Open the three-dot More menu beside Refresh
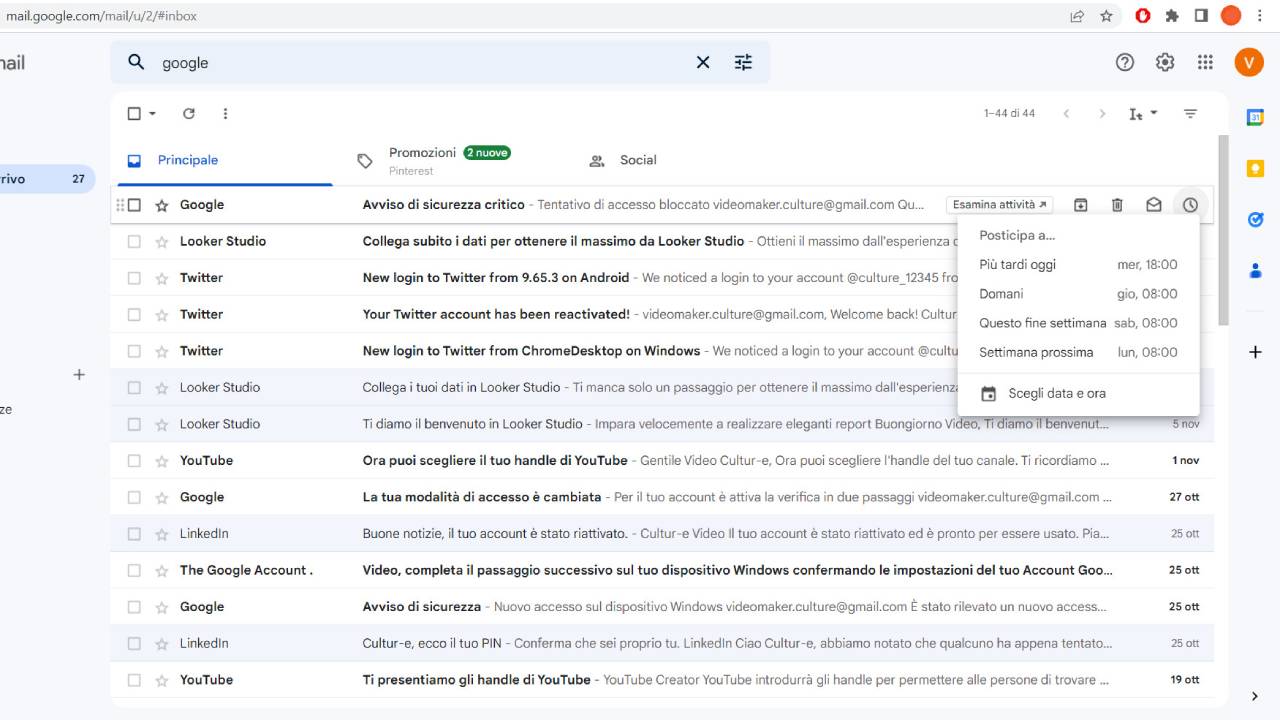Screen dimensions: 1280x720 pos(225,114)
